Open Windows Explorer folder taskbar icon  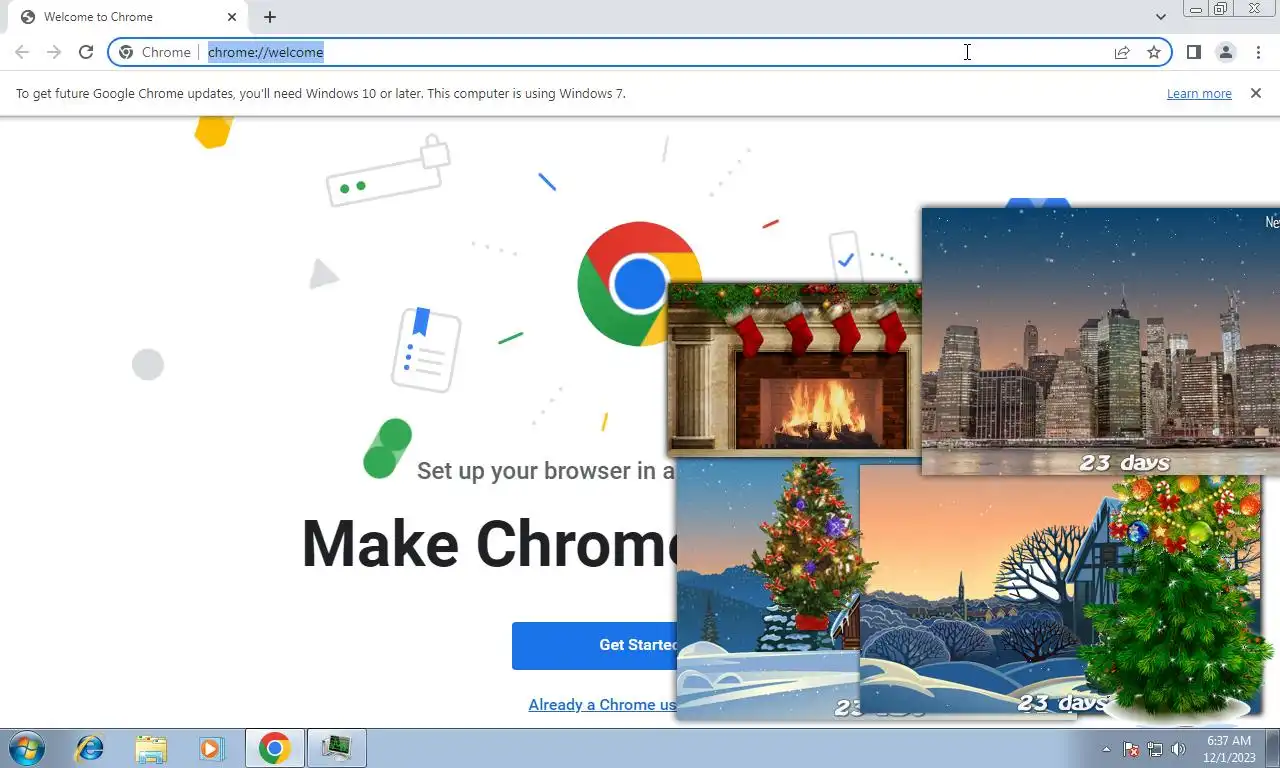(151, 748)
